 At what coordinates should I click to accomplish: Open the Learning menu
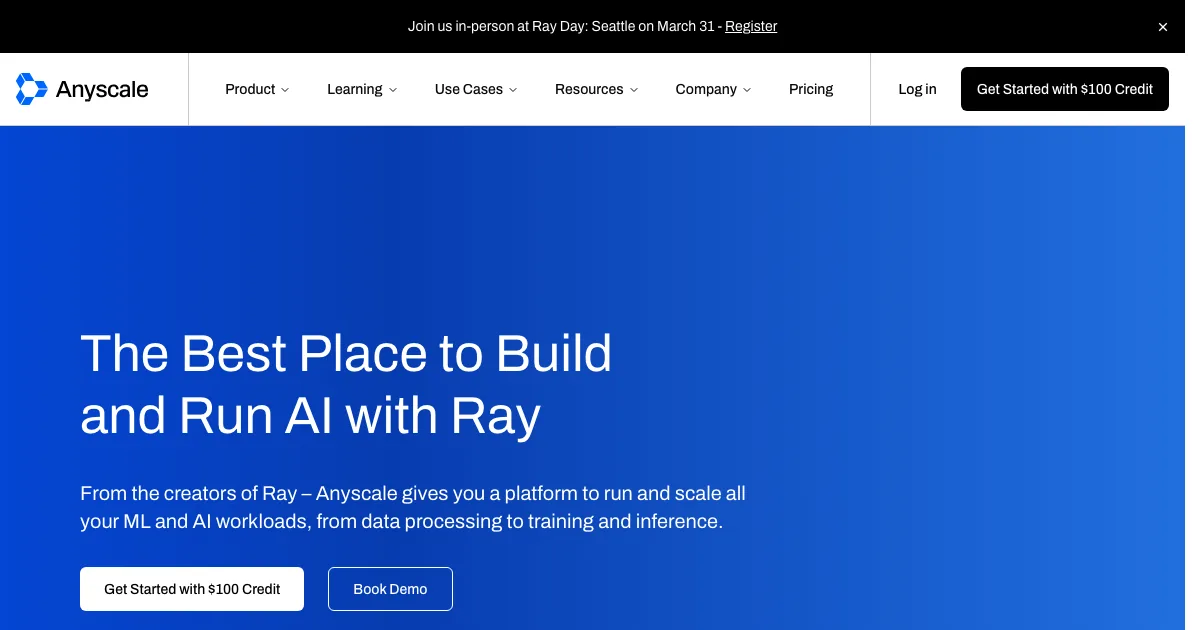click(354, 89)
